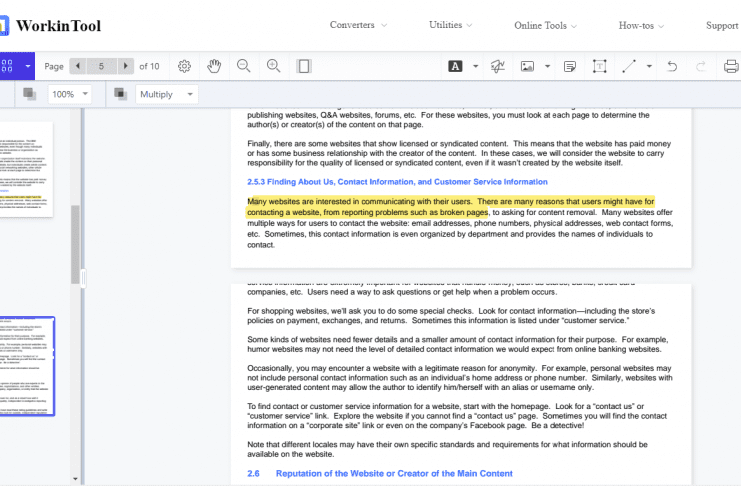Click the blend mode icon beside Multiply
Image resolution: width=741 pixels, height=486 pixels.
[x=121, y=94]
